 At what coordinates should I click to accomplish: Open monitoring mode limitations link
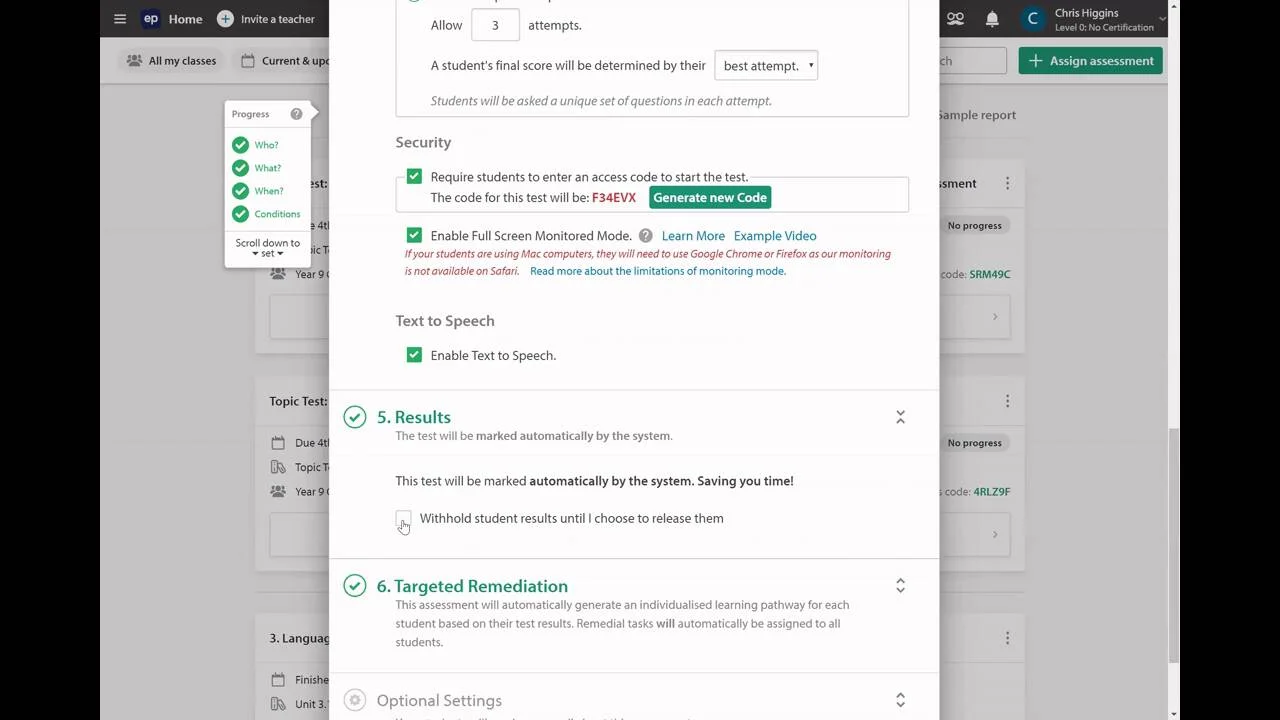[x=658, y=271]
